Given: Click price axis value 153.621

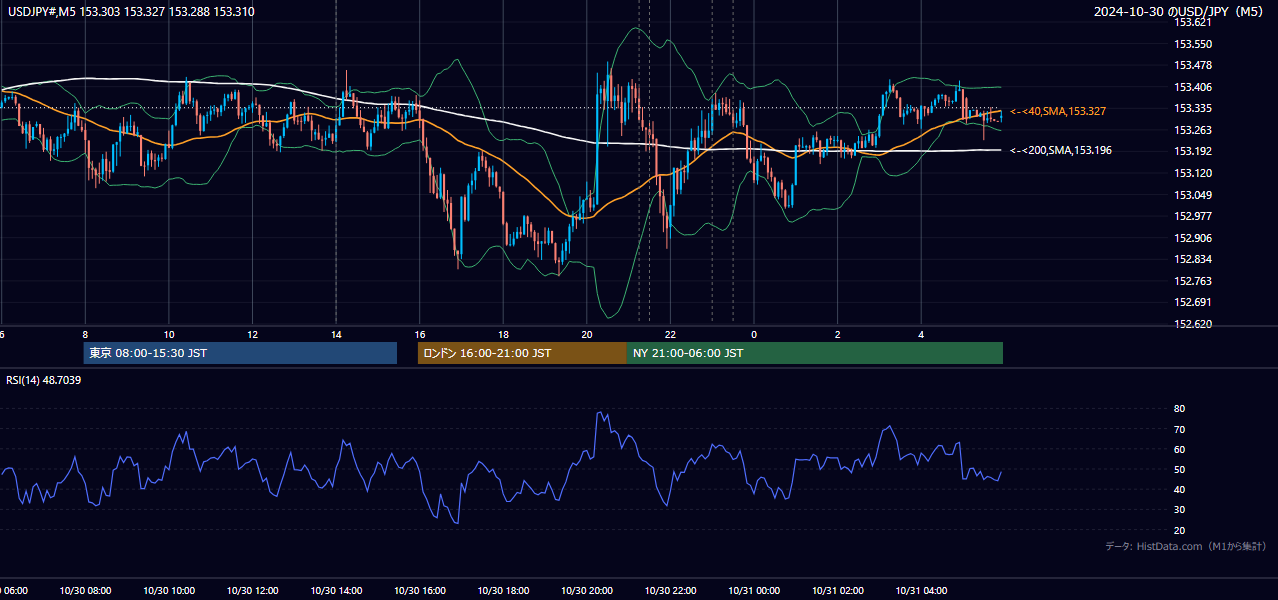Looking at the screenshot, I should point(1191,23).
